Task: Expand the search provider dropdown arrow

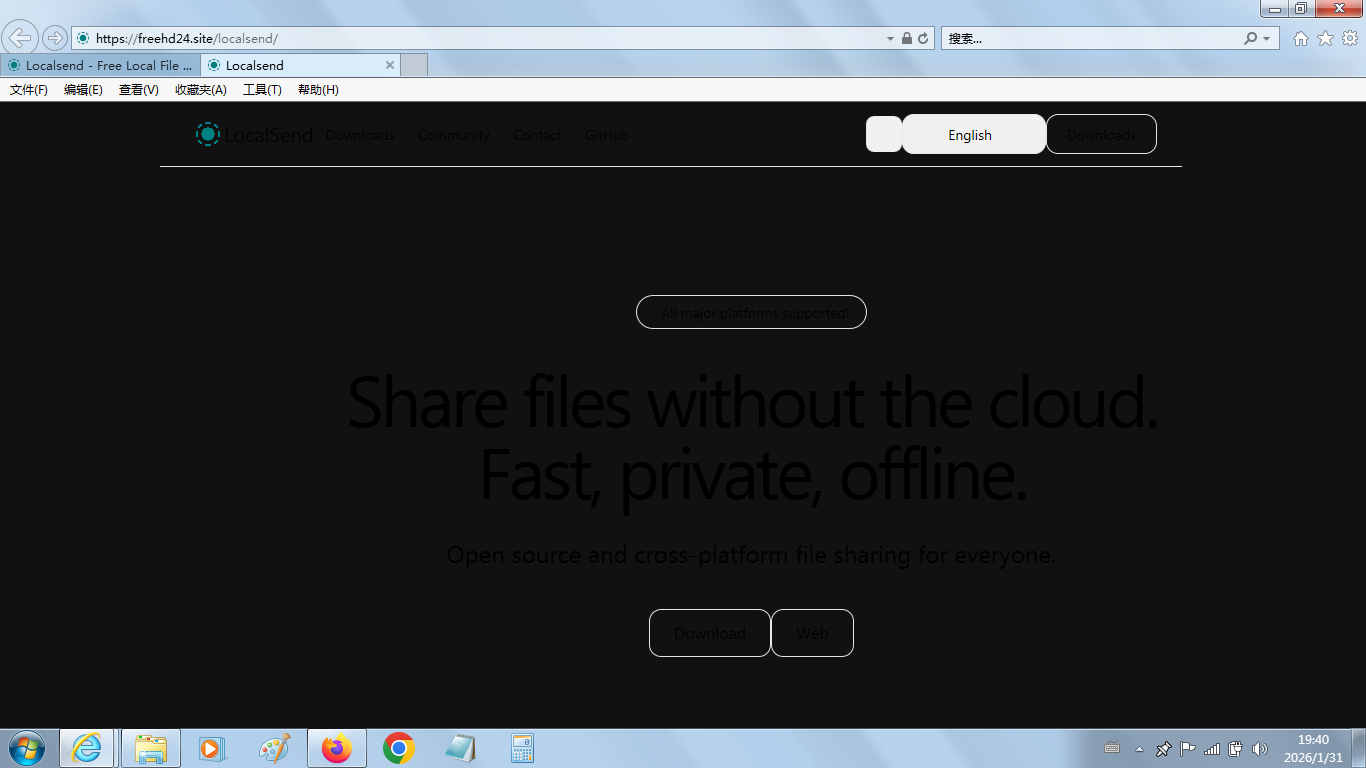Action: (x=1267, y=38)
